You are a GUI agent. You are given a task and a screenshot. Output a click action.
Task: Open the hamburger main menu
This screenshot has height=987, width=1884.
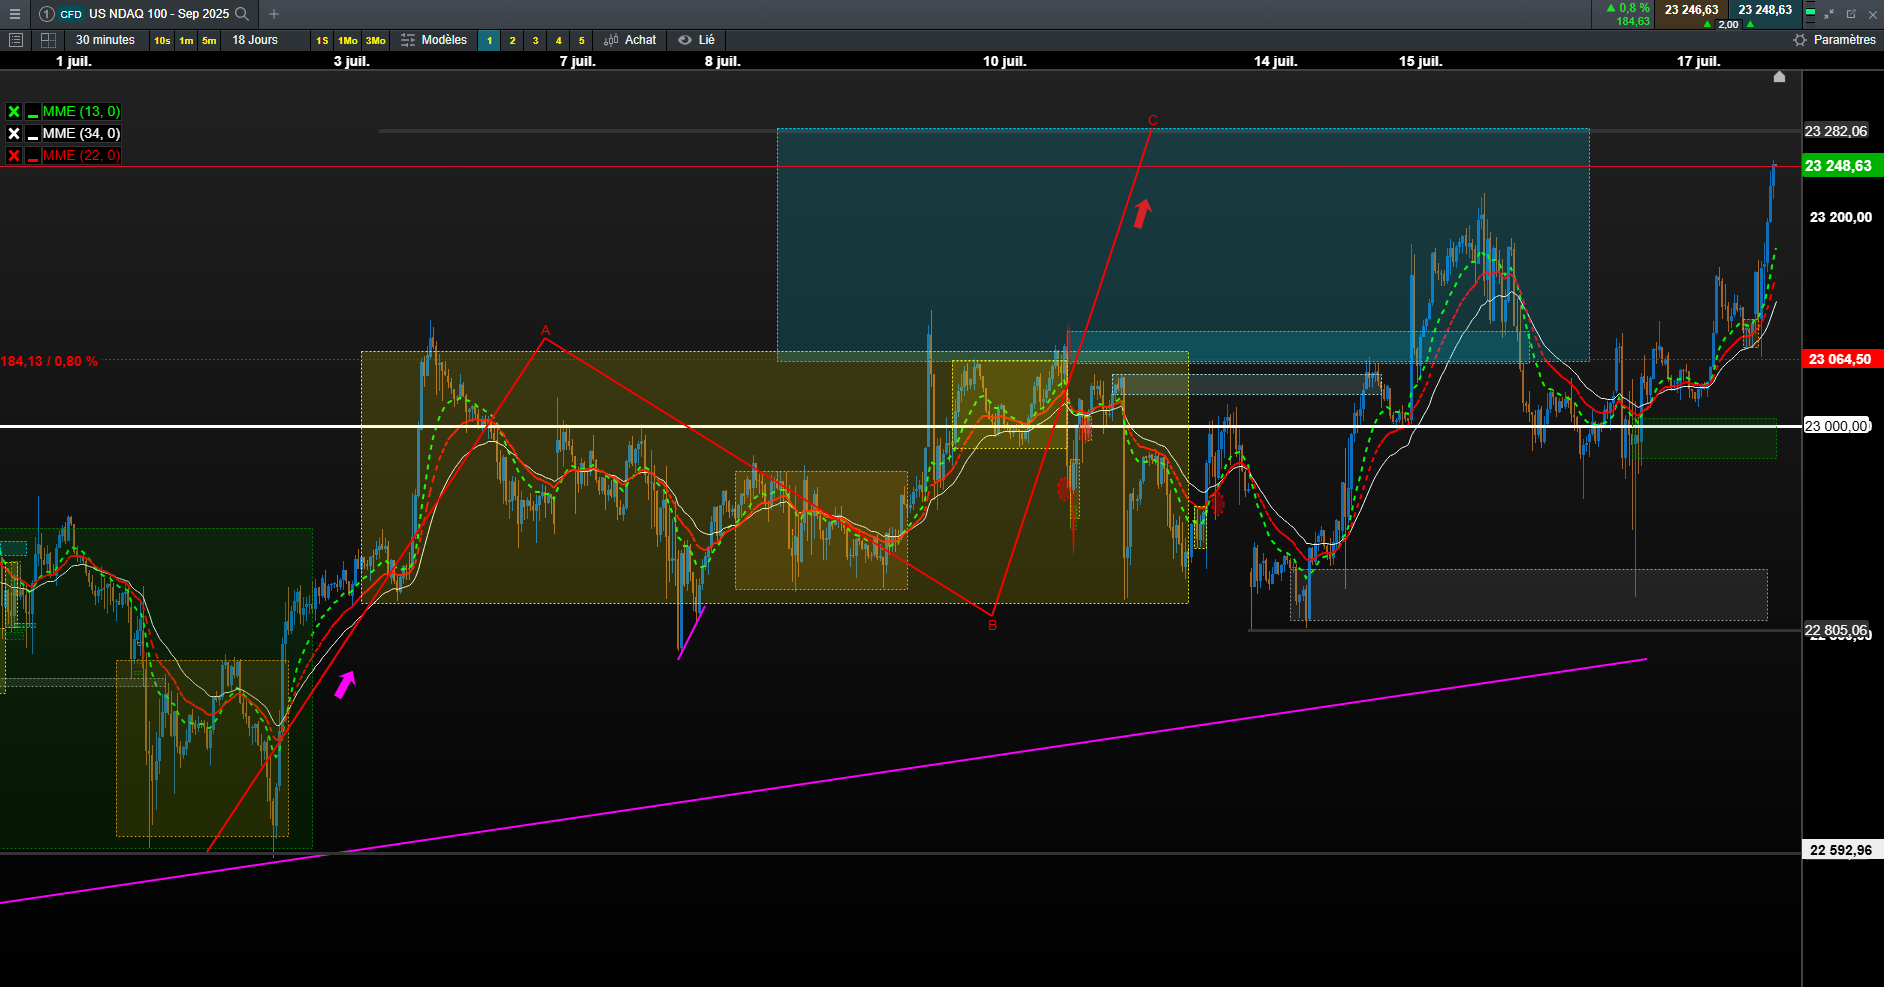(x=14, y=14)
